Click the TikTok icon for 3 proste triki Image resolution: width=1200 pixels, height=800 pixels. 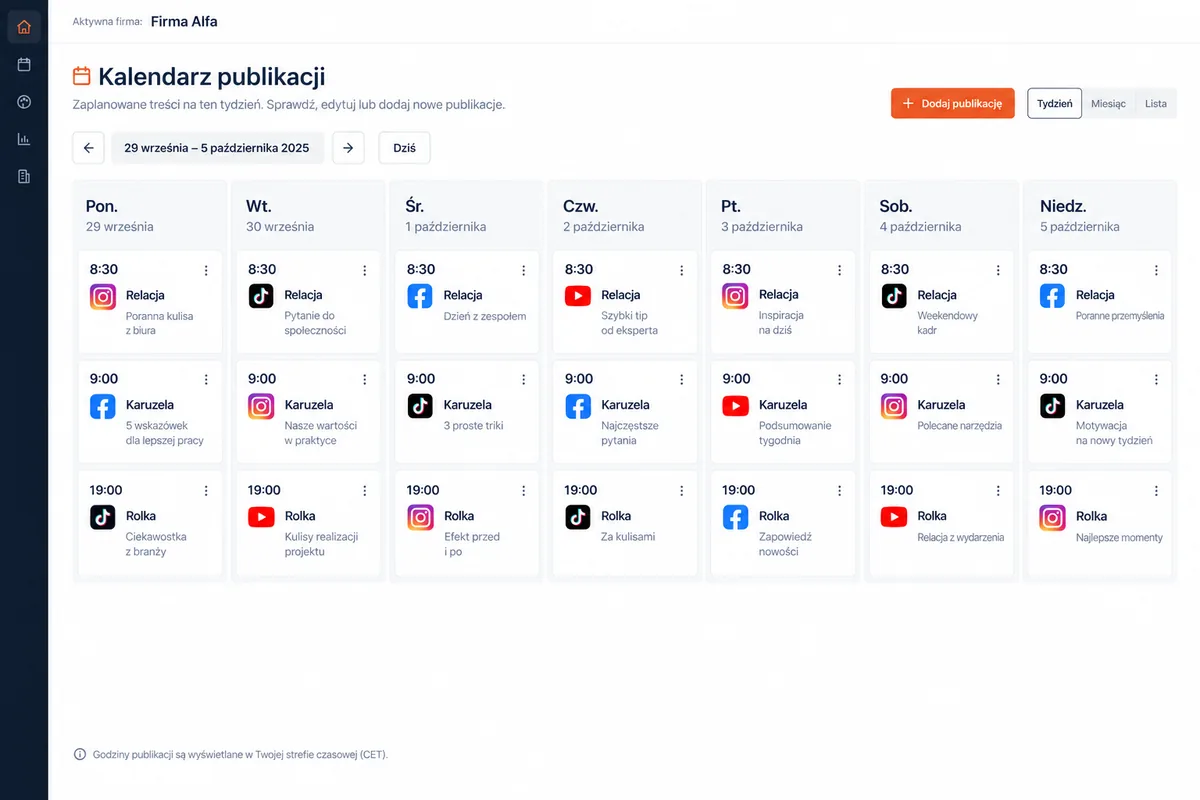[420, 406]
